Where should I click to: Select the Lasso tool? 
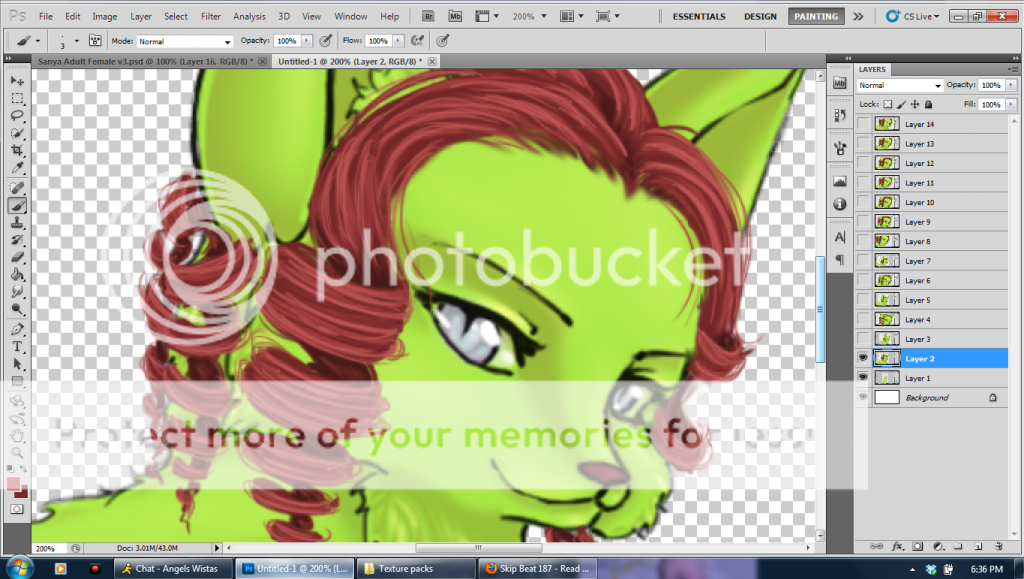tap(17, 116)
